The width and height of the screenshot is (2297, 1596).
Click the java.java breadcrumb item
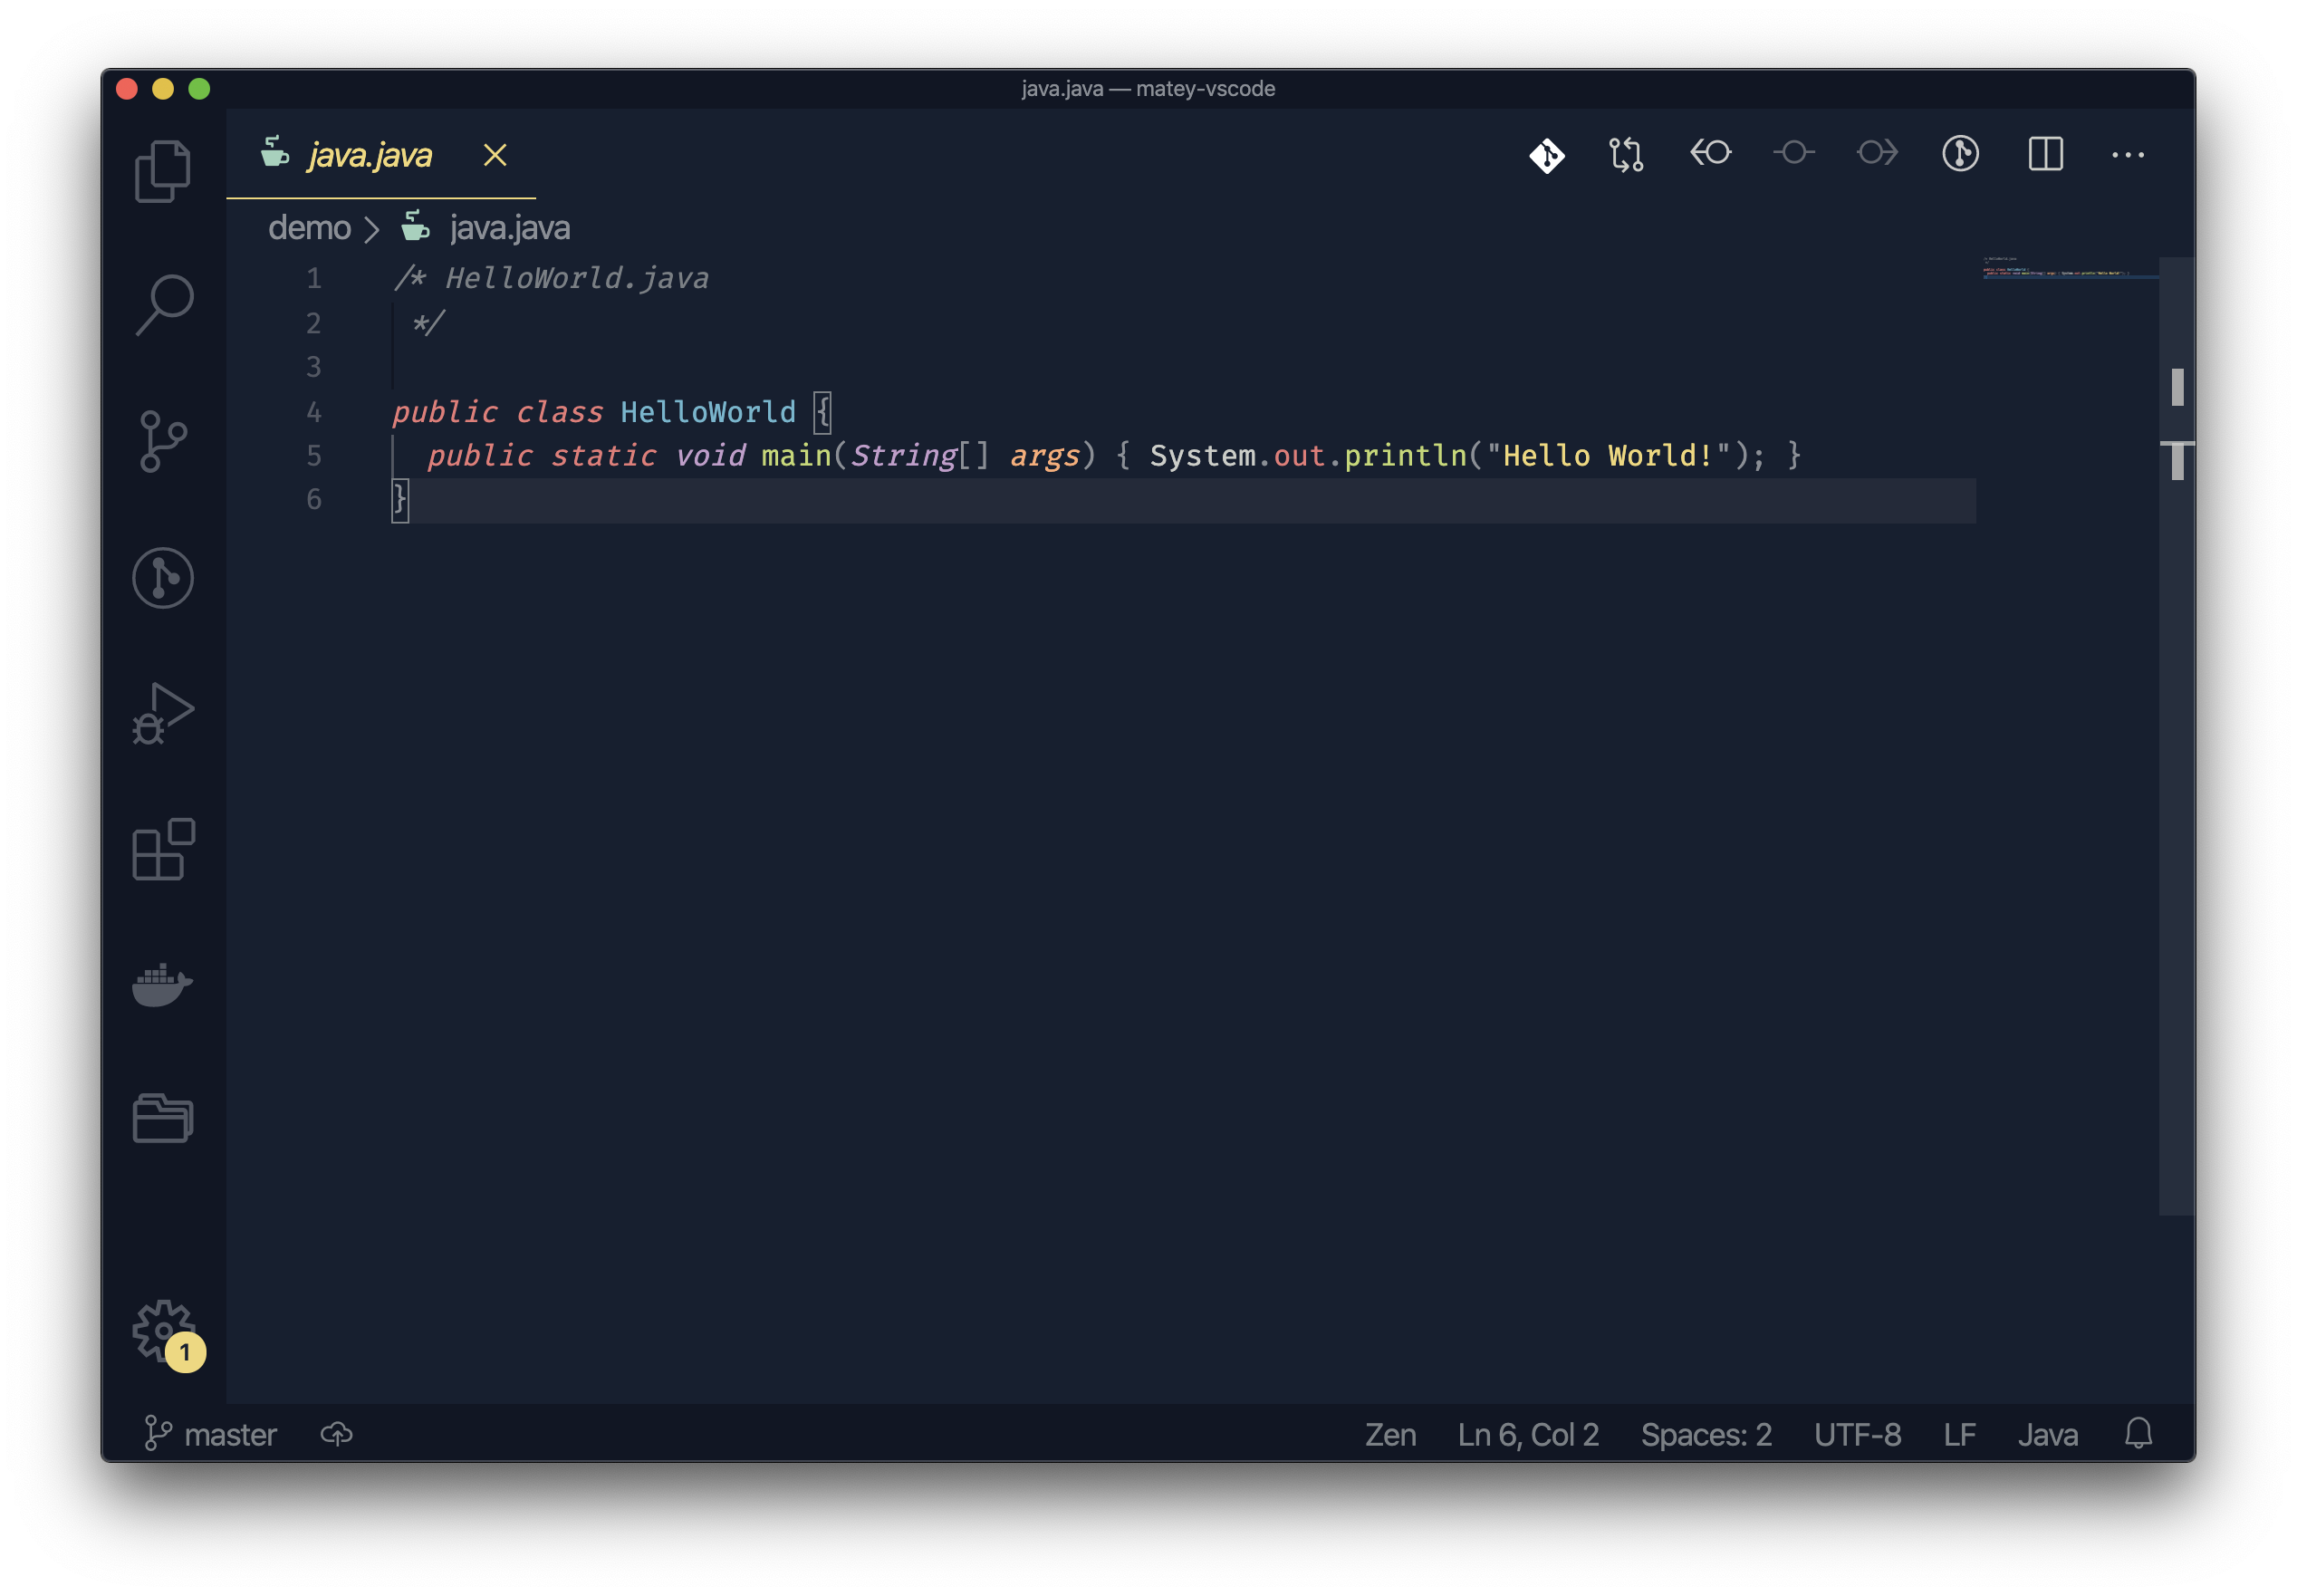[x=509, y=228]
